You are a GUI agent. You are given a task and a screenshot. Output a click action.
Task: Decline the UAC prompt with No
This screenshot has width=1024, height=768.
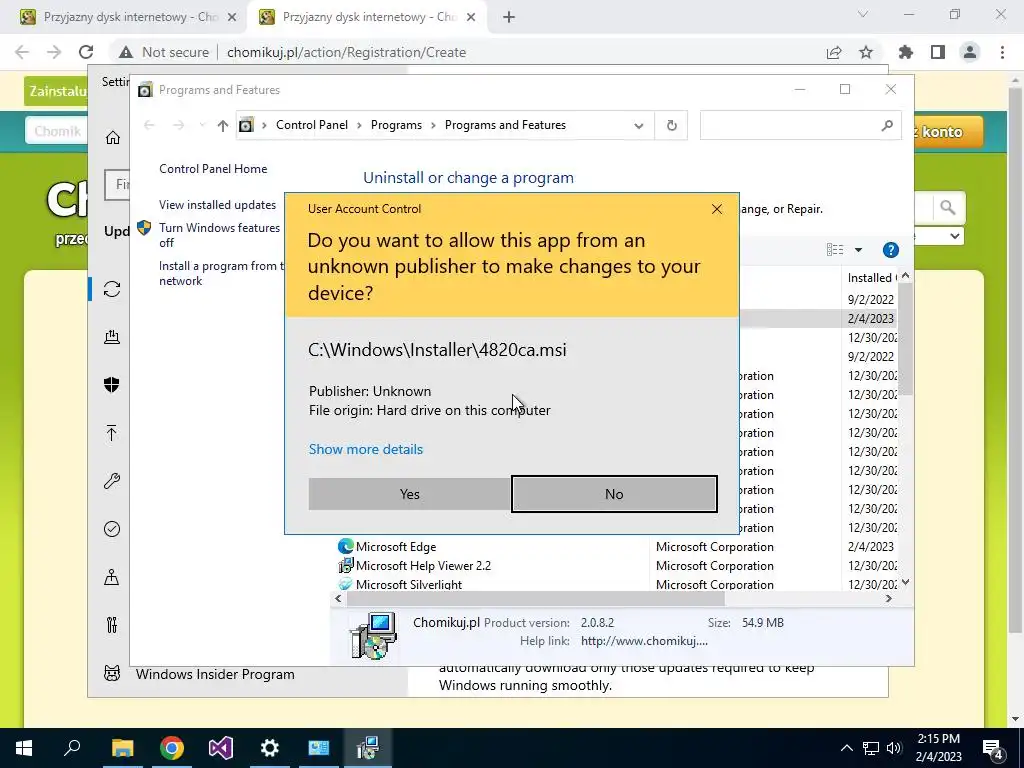[614, 494]
